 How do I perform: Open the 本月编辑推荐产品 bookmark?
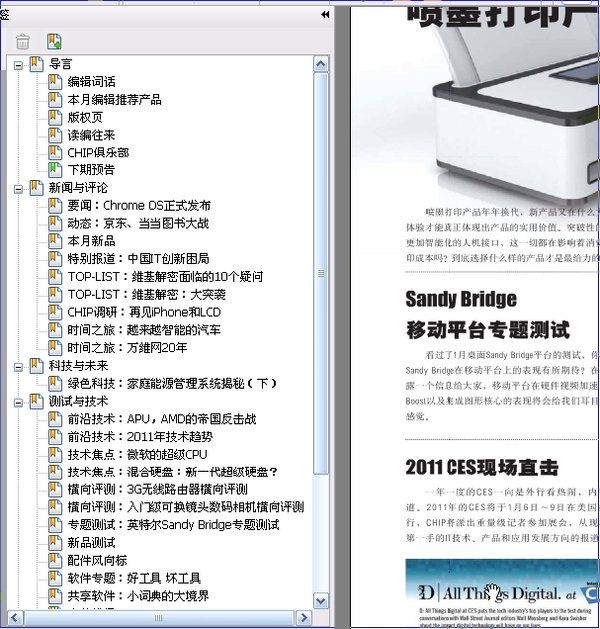114,99
